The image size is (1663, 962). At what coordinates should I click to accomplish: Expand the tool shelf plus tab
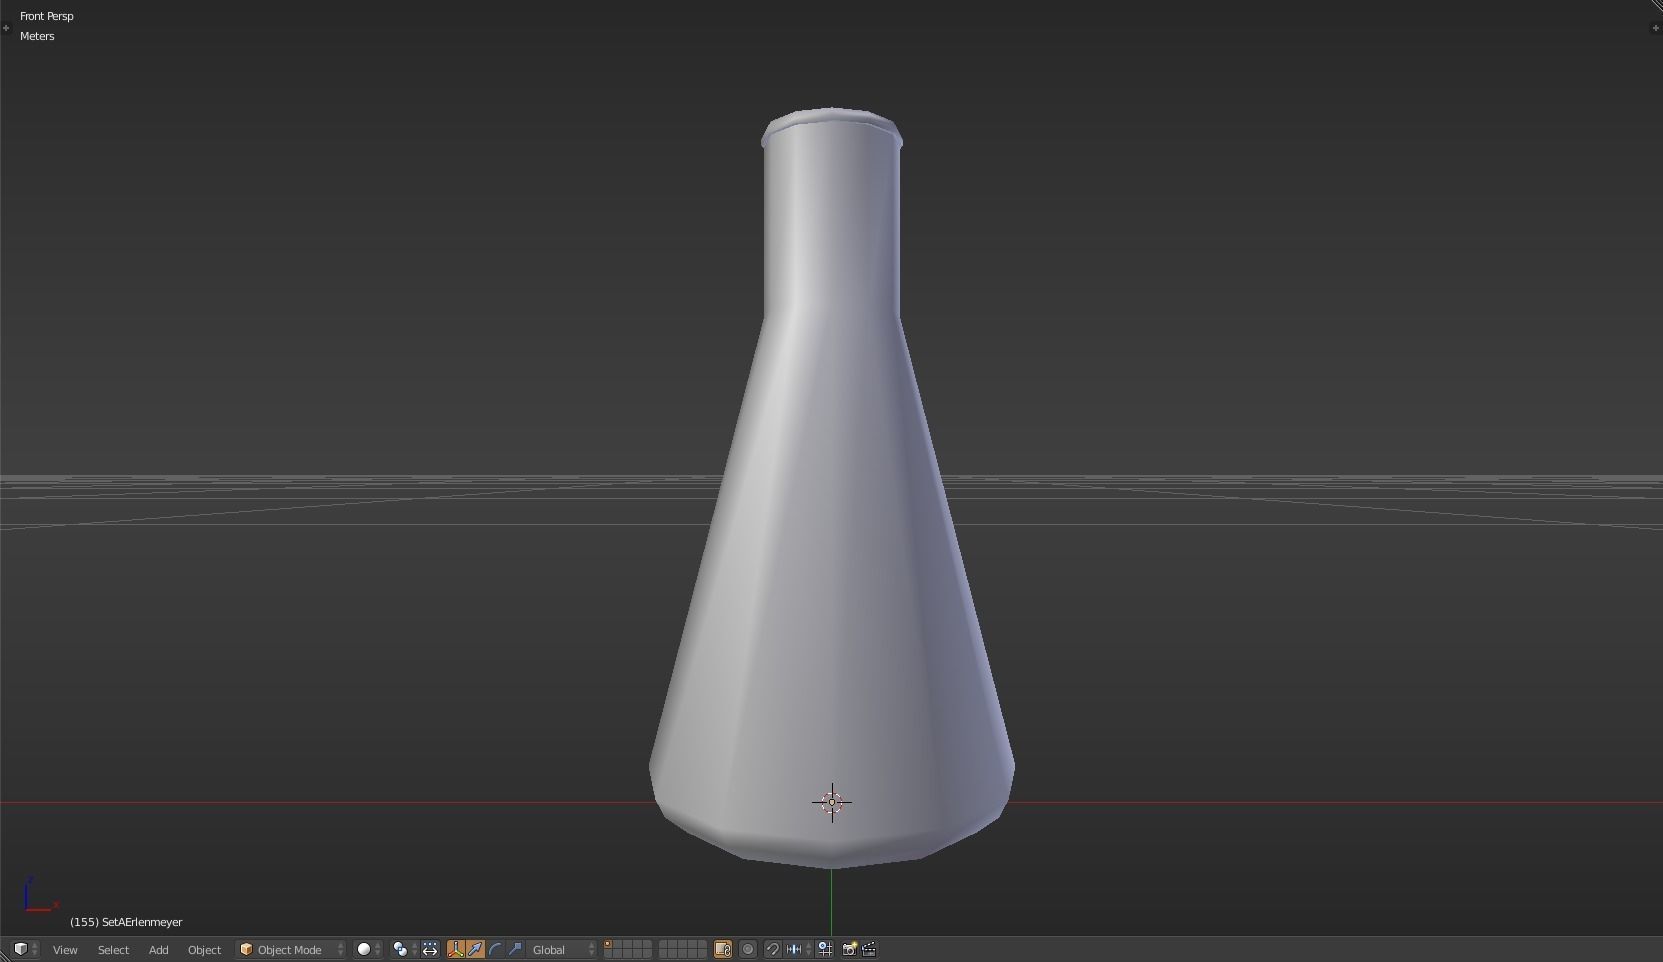coord(6,28)
